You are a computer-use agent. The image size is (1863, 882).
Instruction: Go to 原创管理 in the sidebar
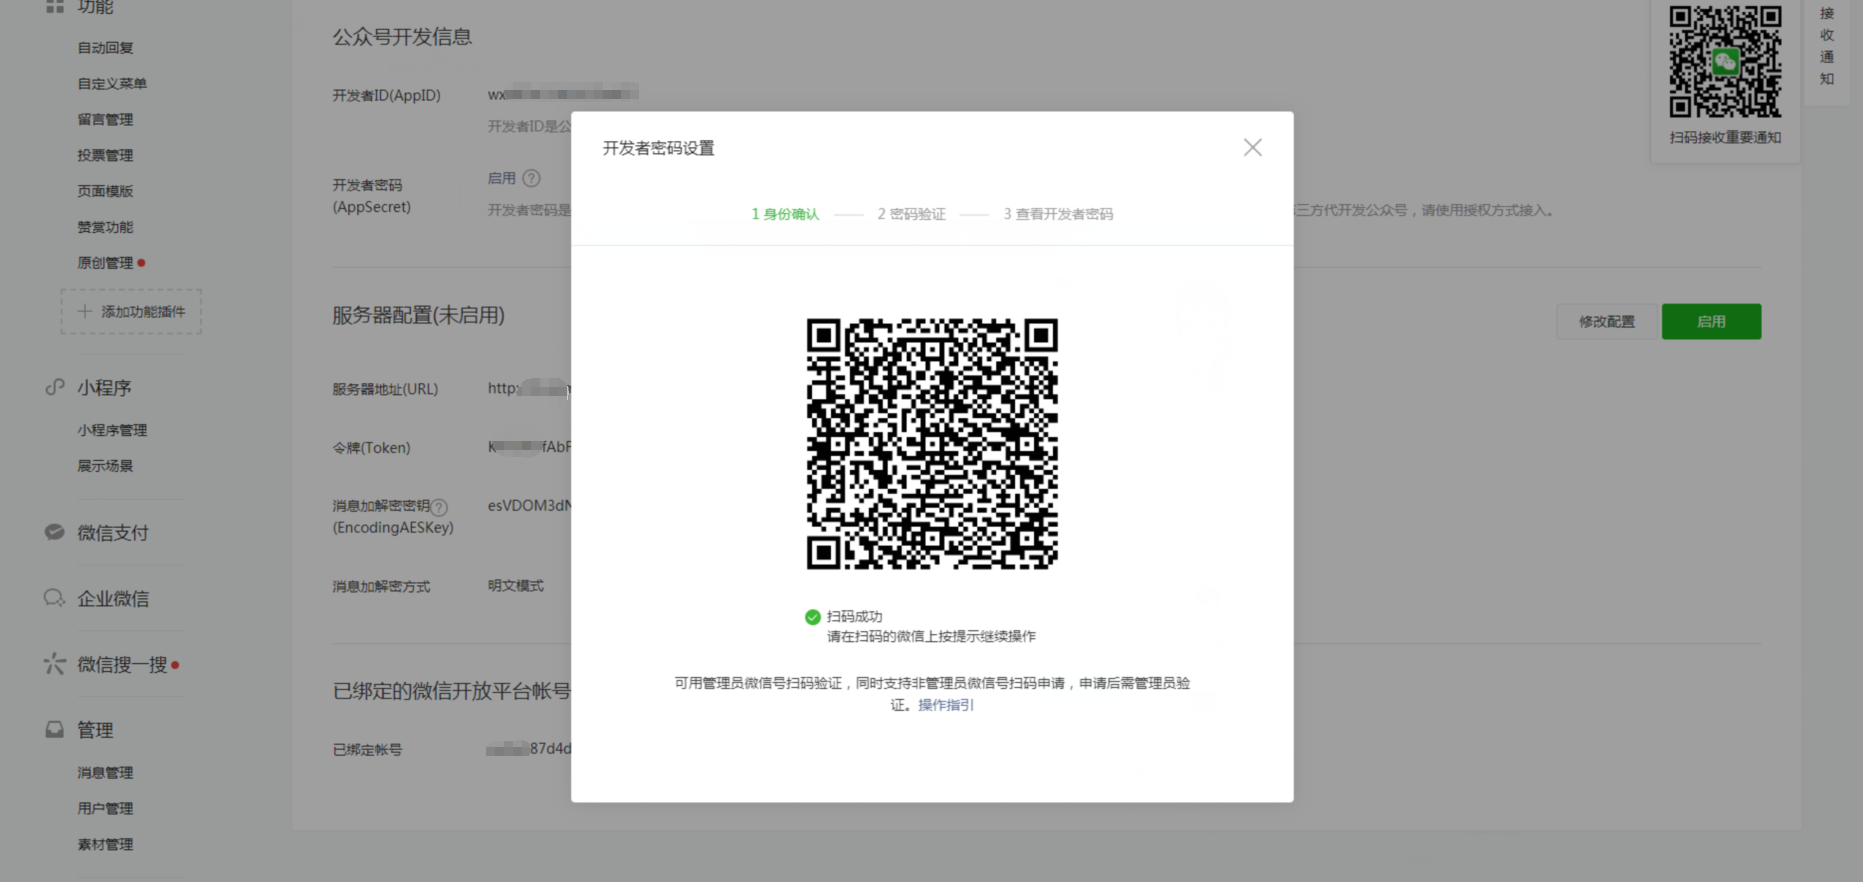tap(105, 263)
